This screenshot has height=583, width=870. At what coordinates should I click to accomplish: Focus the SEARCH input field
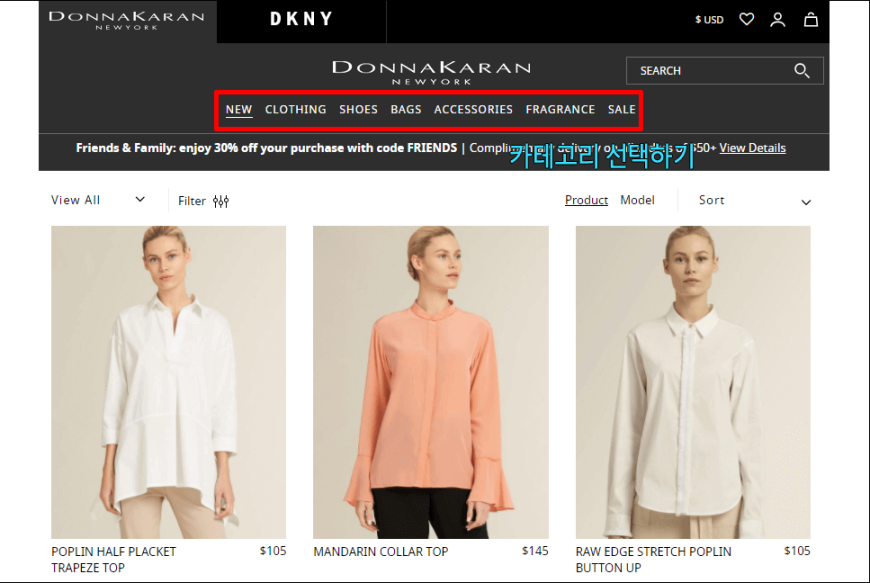click(725, 70)
